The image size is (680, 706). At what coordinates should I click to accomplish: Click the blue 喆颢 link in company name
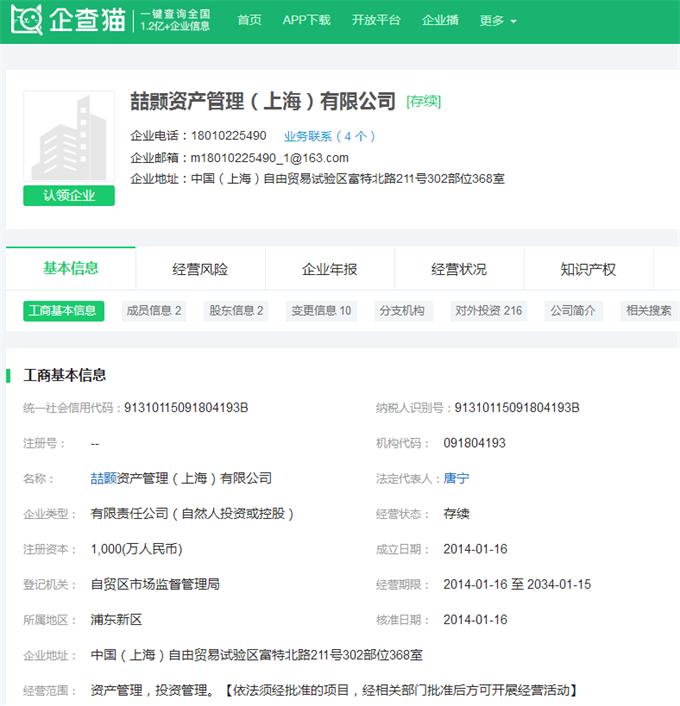pos(104,478)
